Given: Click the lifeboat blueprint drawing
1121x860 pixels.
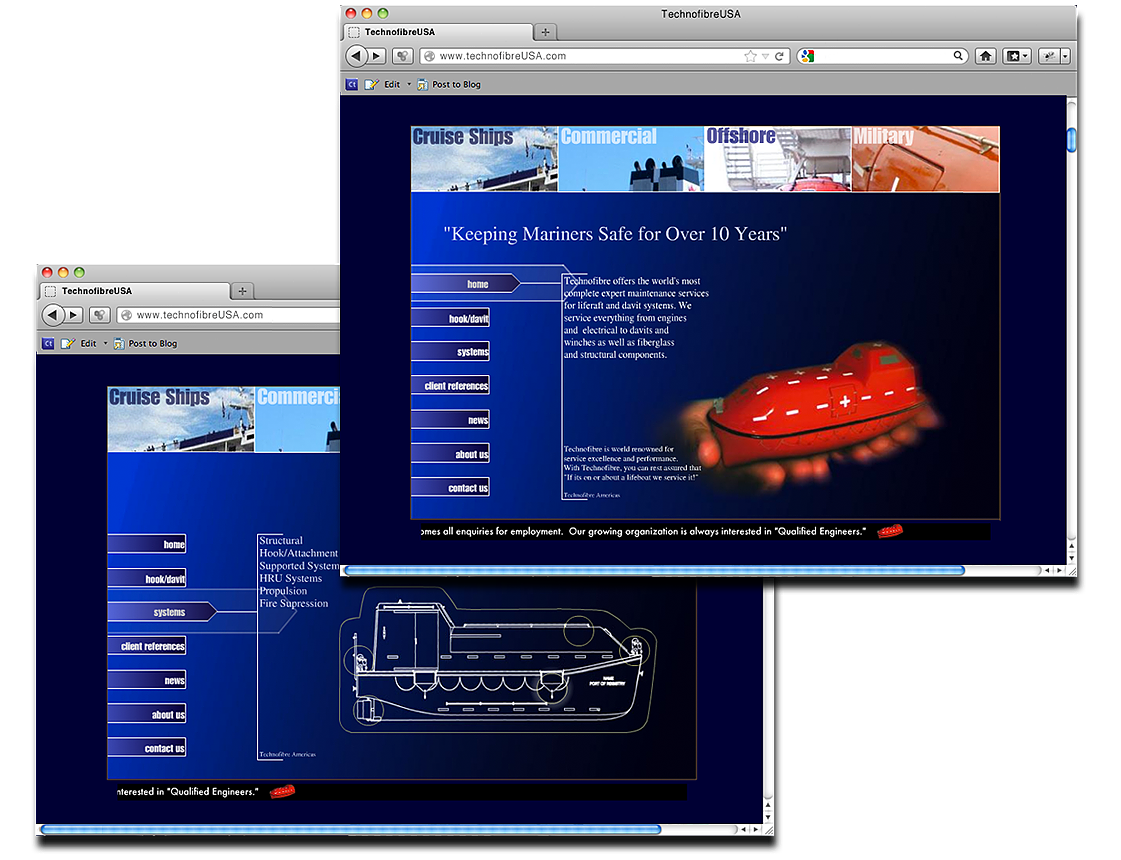Looking at the screenshot, I should (x=498, y=661).
